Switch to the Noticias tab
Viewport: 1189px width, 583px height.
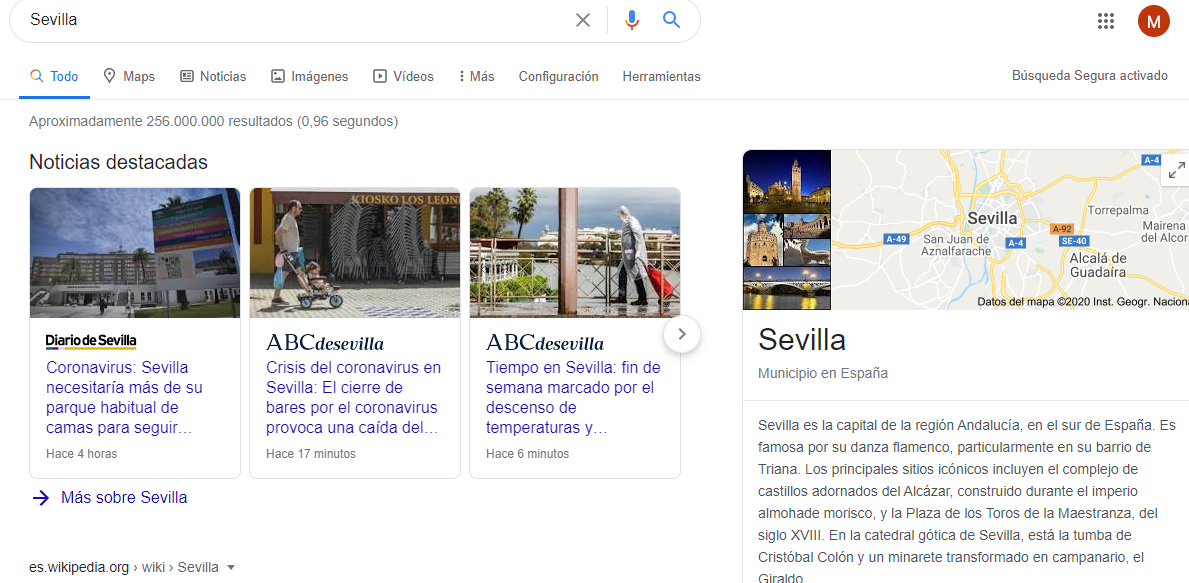point(213,76)
